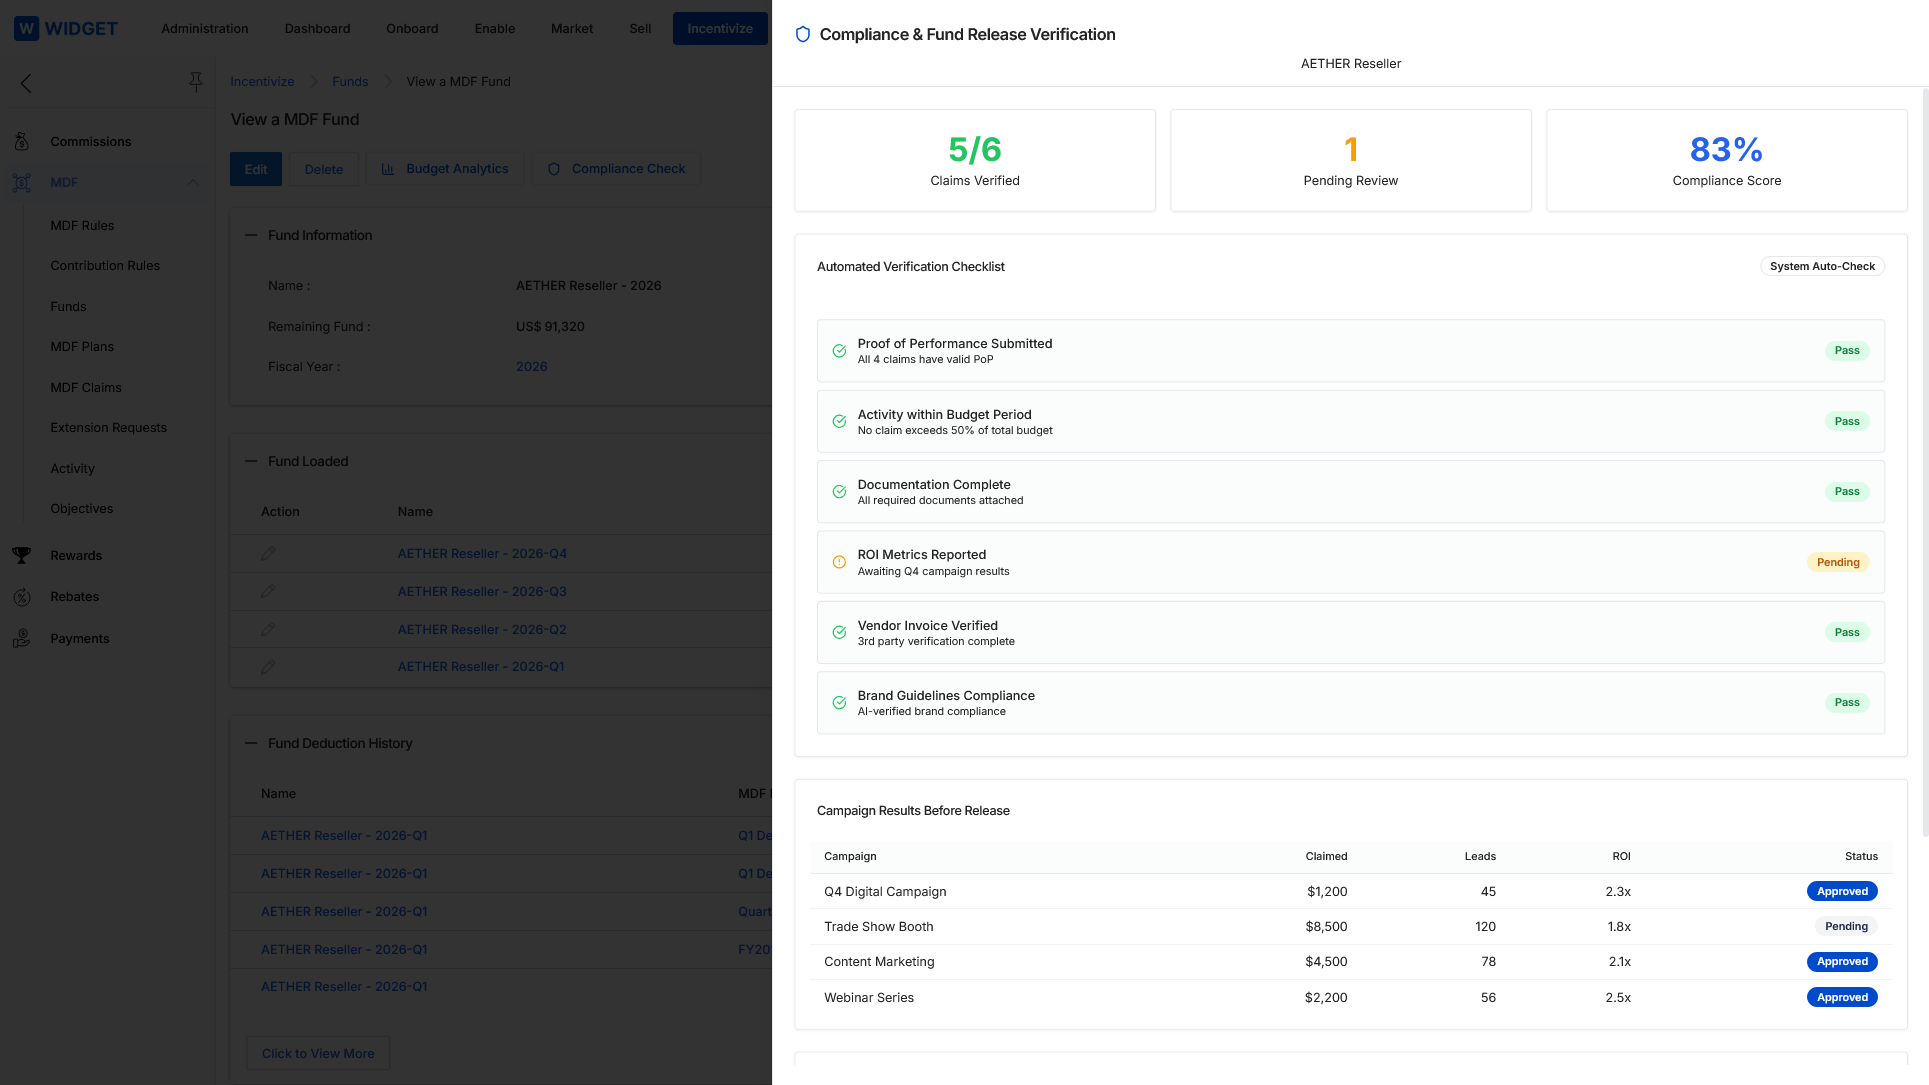Click the Payments sidebar icon

pyautogui.click(x=21, y=639)
